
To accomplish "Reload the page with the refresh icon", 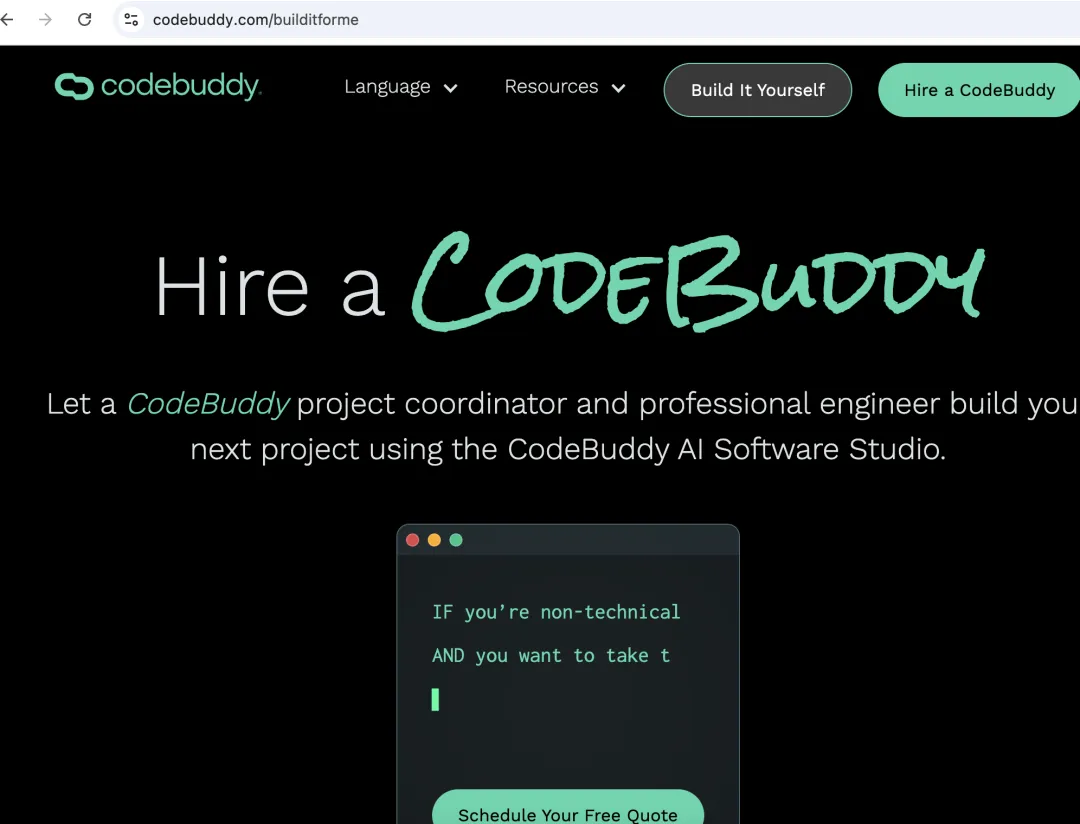I will [x=85, y=19].
